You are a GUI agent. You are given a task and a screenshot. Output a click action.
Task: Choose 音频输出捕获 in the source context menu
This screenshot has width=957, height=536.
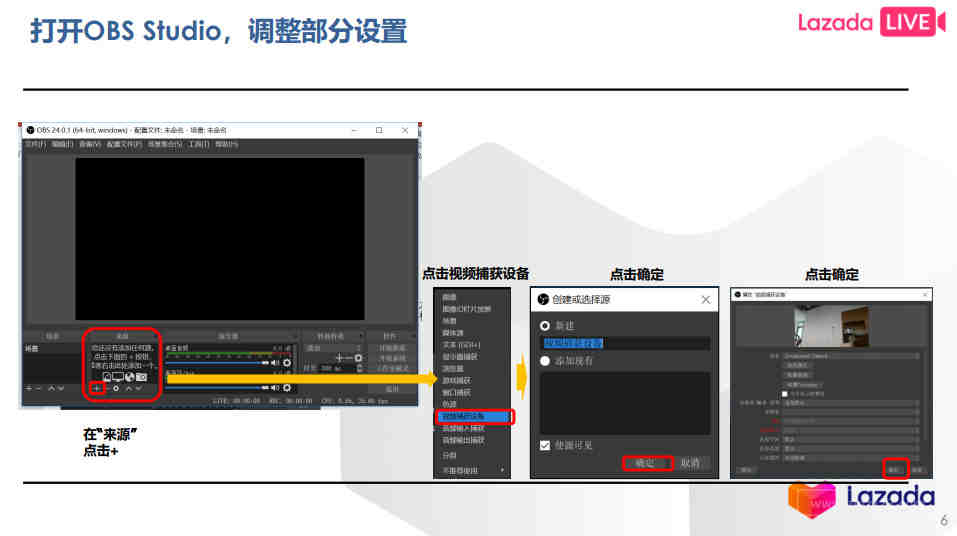(x=463, y=440)
